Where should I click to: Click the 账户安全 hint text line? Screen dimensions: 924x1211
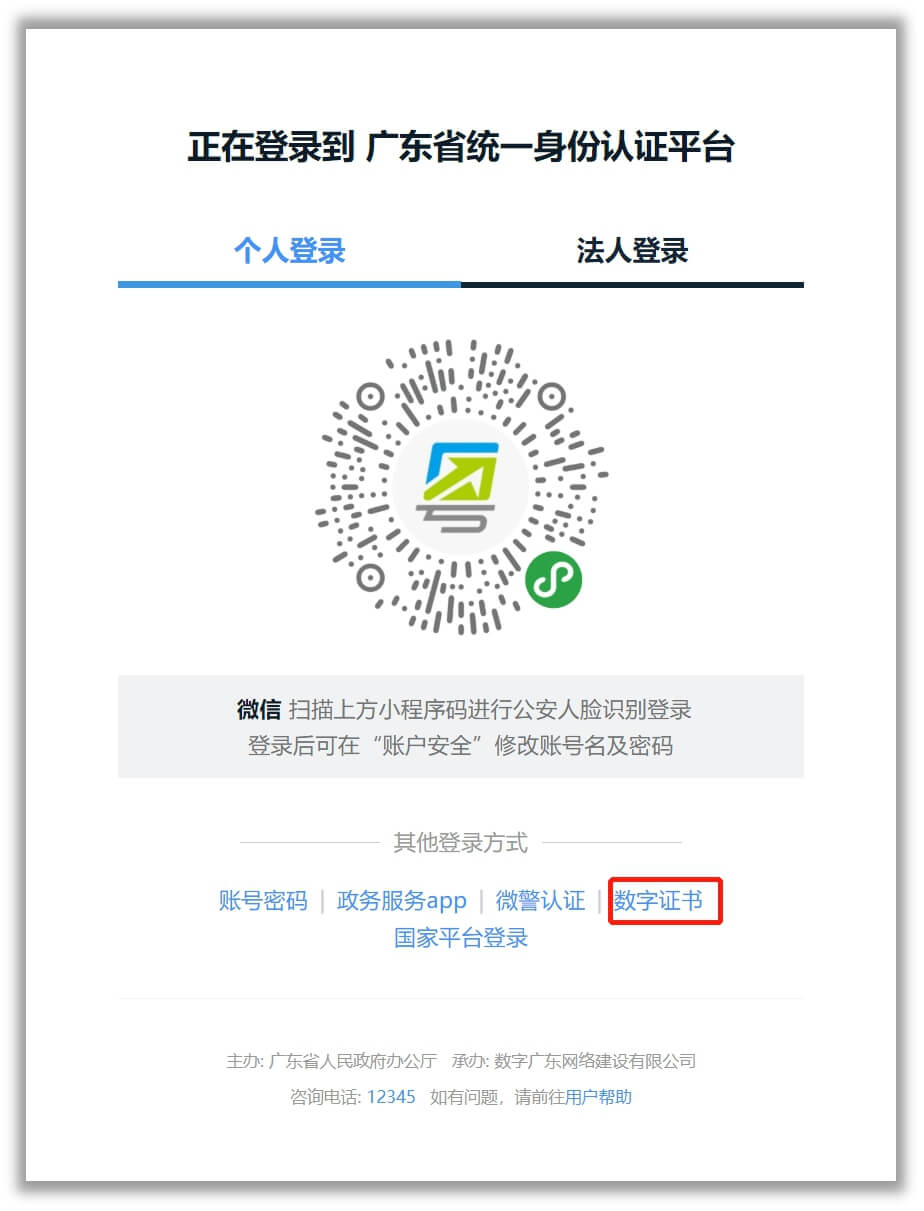point(460,746)
